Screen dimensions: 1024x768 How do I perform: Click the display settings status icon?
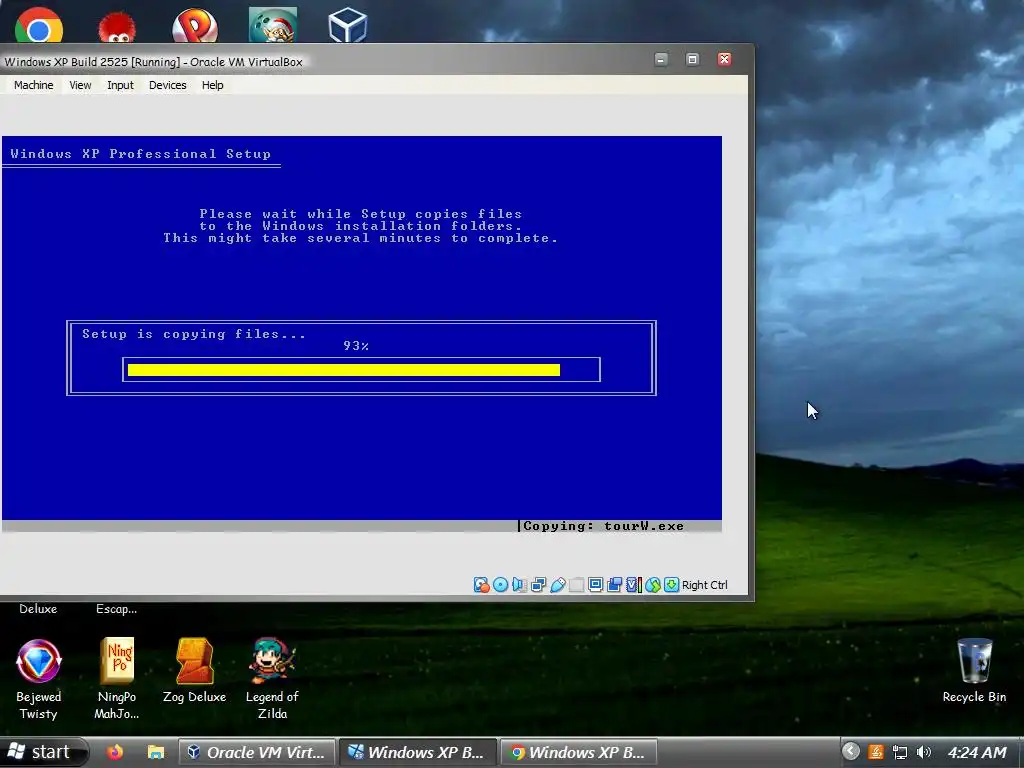click(595, 584)
